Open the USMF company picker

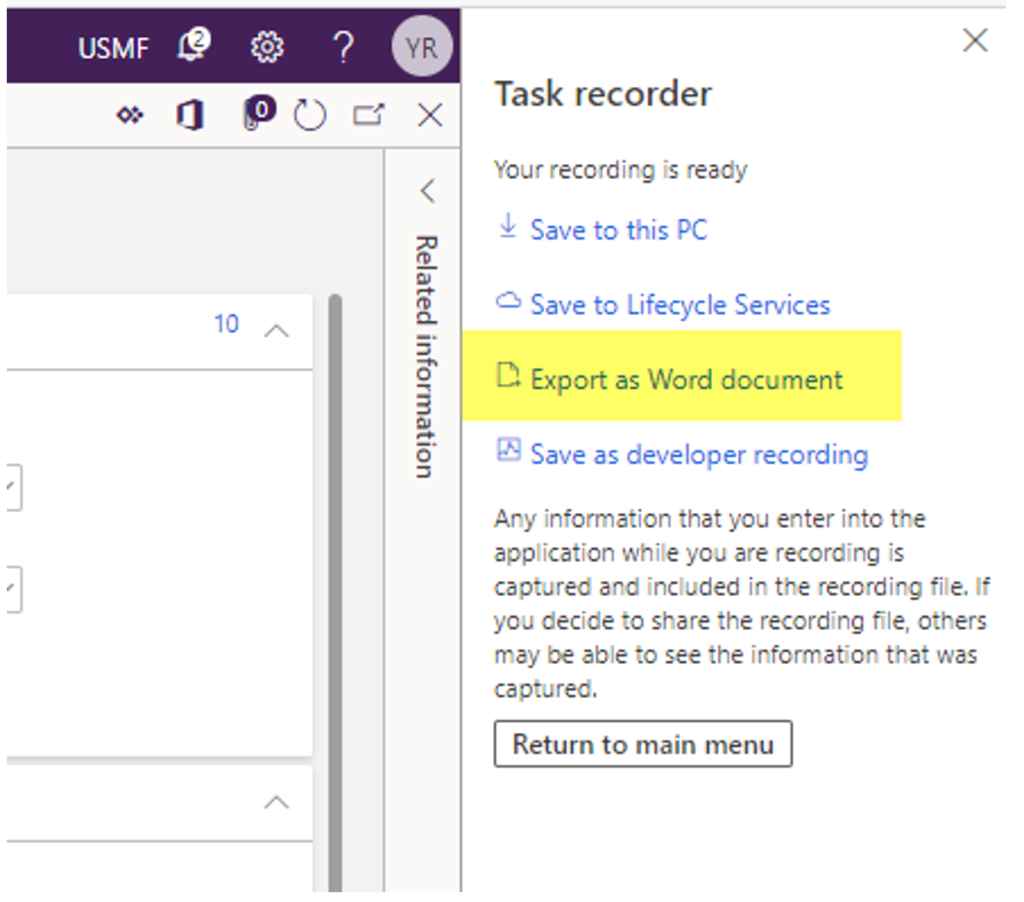click(113, 46)
